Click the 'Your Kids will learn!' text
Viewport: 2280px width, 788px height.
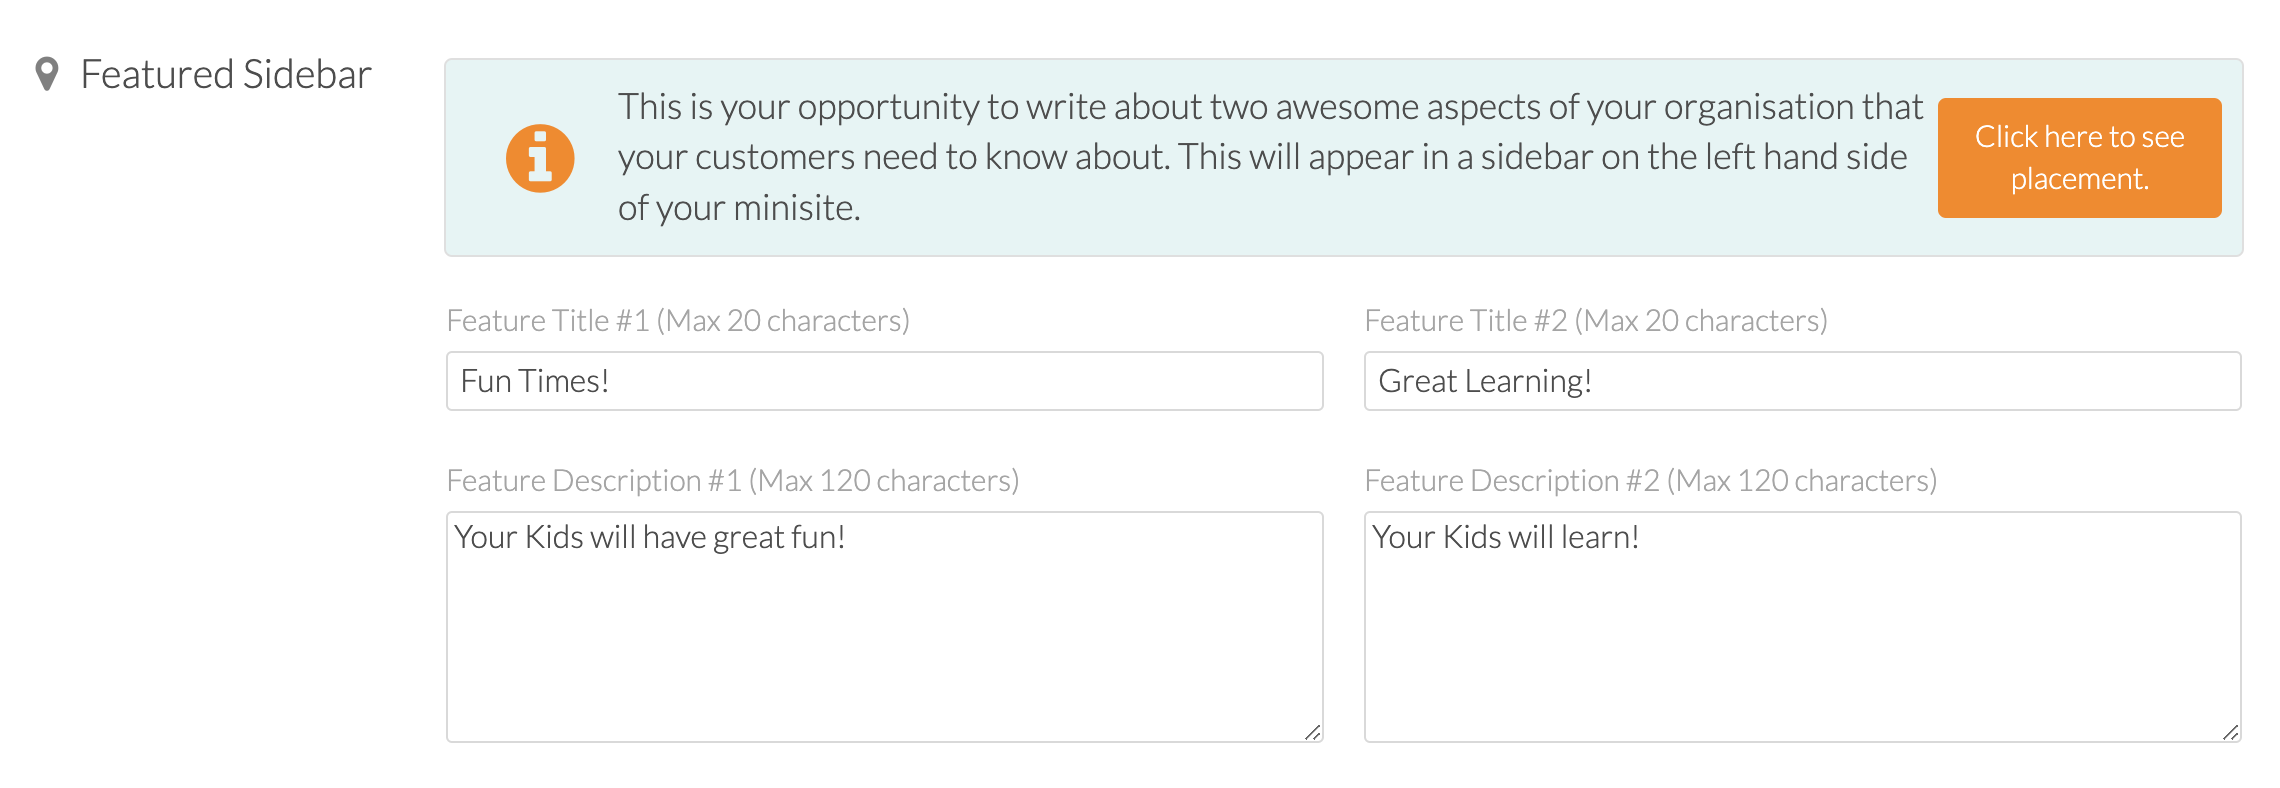click(1506, 537)
